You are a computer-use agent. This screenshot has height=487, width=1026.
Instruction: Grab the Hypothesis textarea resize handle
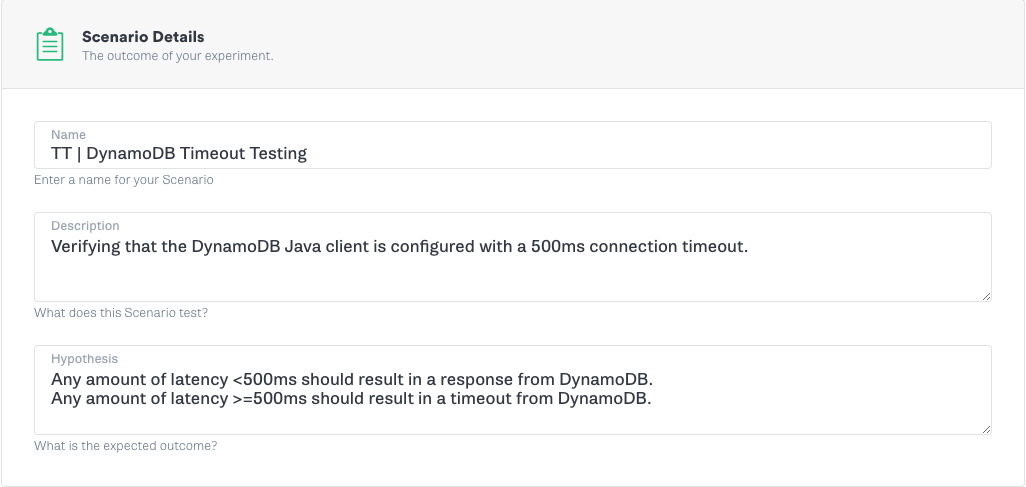click(x=986, y=429)
